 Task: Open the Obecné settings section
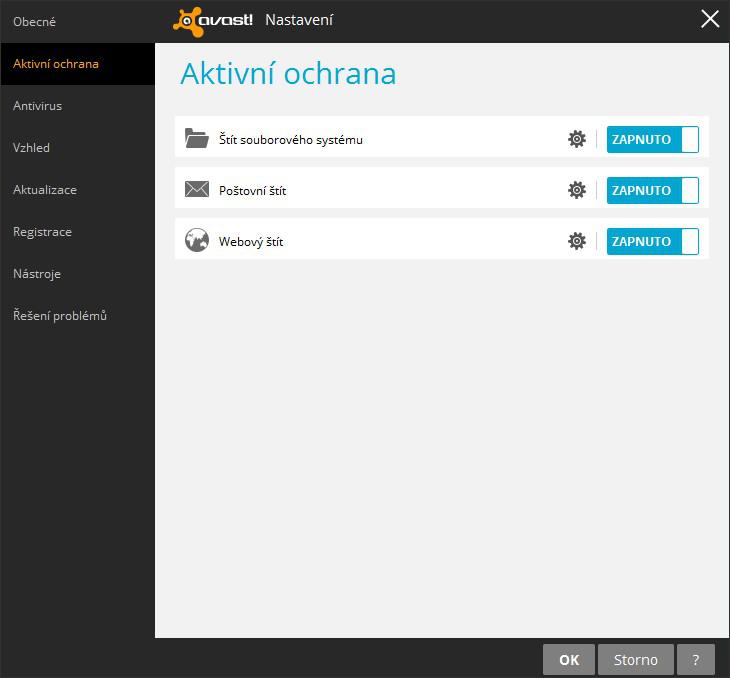pyautogui.click(x=77, y=21)
